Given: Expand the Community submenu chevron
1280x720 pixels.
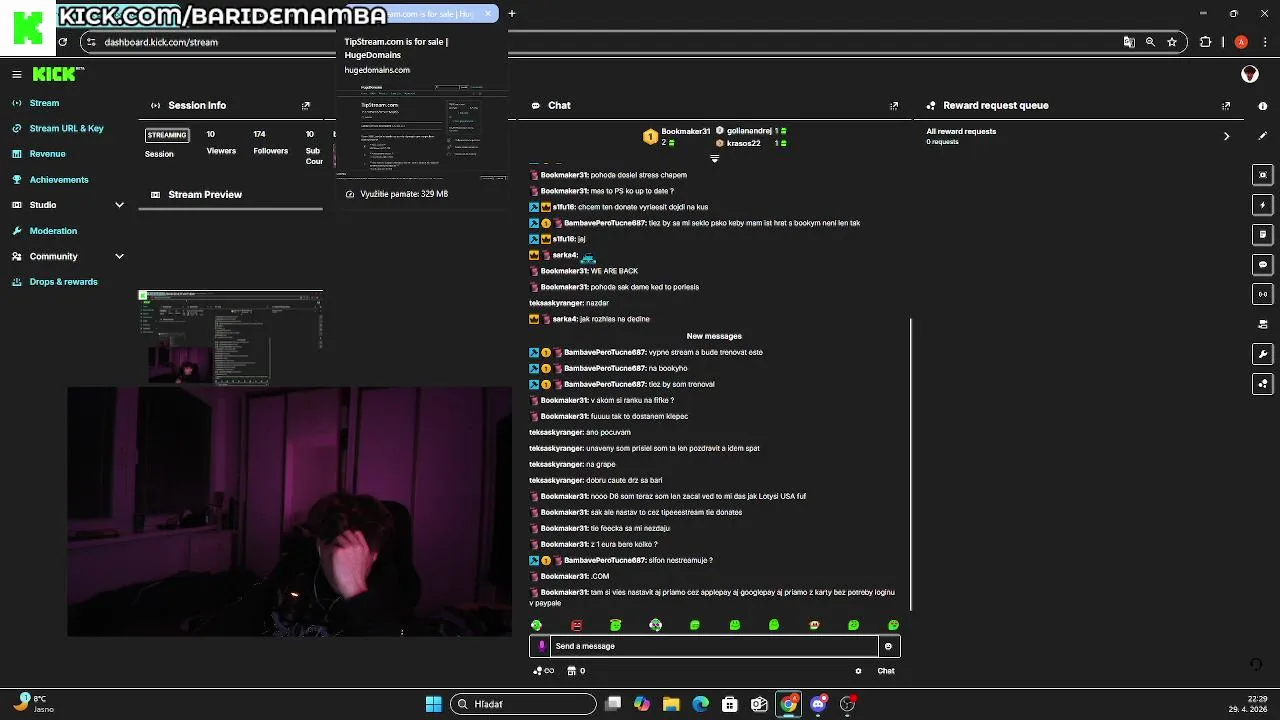Looking at the screenshot, I should [x=119, y=256].
